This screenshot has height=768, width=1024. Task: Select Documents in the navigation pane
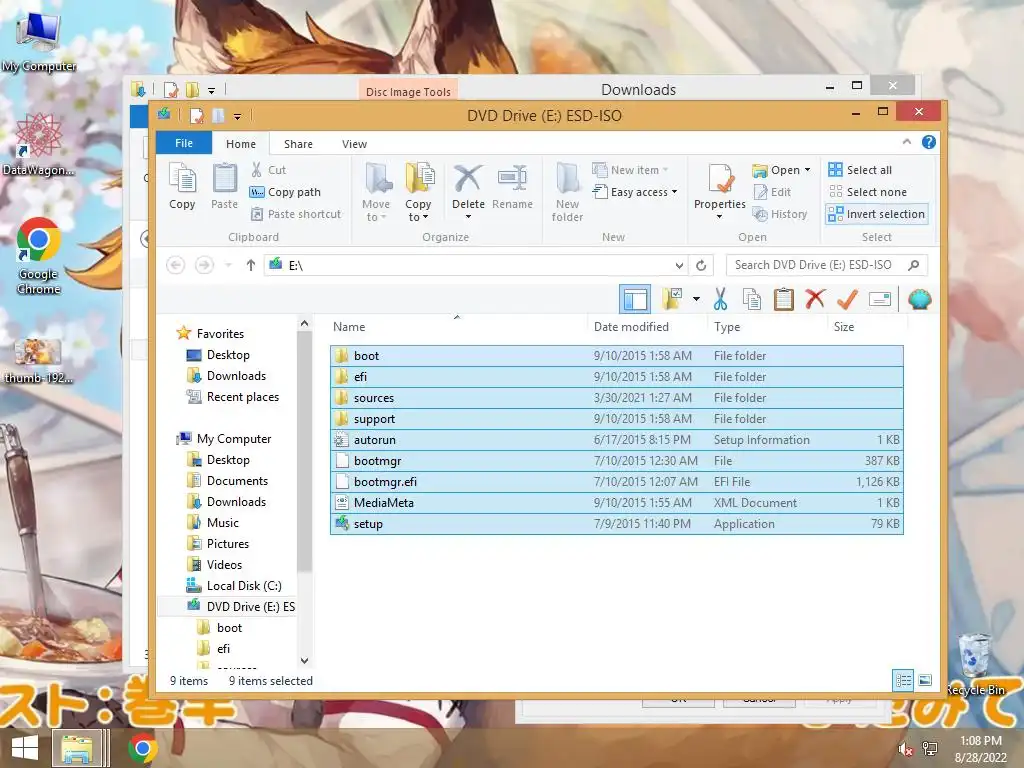tap(227, 481)
